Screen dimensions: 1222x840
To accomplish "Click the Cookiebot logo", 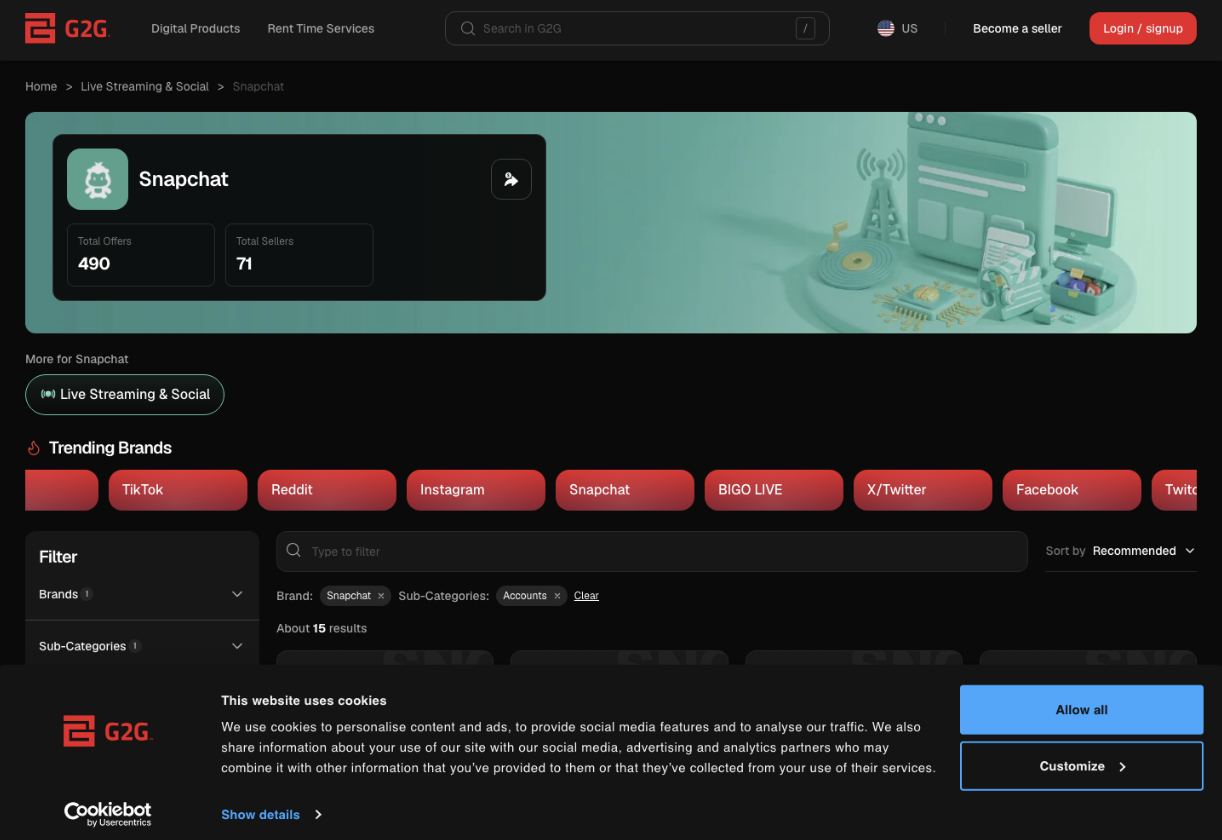I will coord(108,814).
